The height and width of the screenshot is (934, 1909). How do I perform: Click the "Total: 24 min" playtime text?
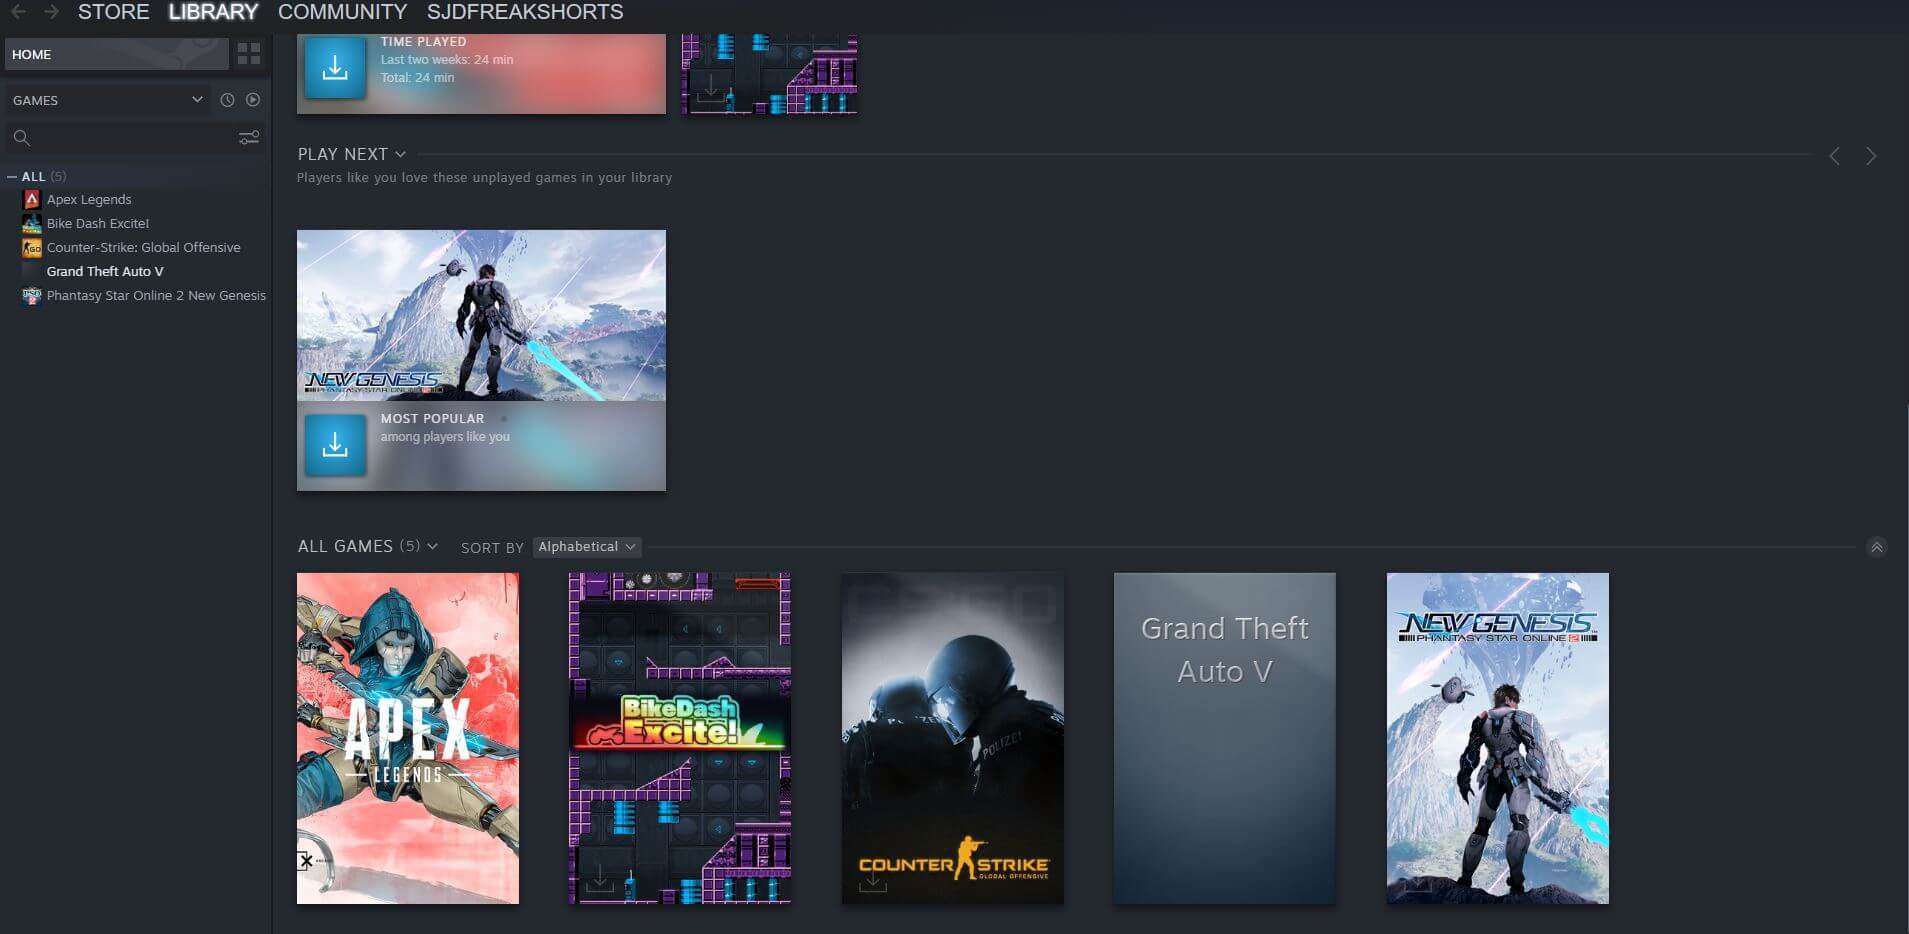pos(417,78)
